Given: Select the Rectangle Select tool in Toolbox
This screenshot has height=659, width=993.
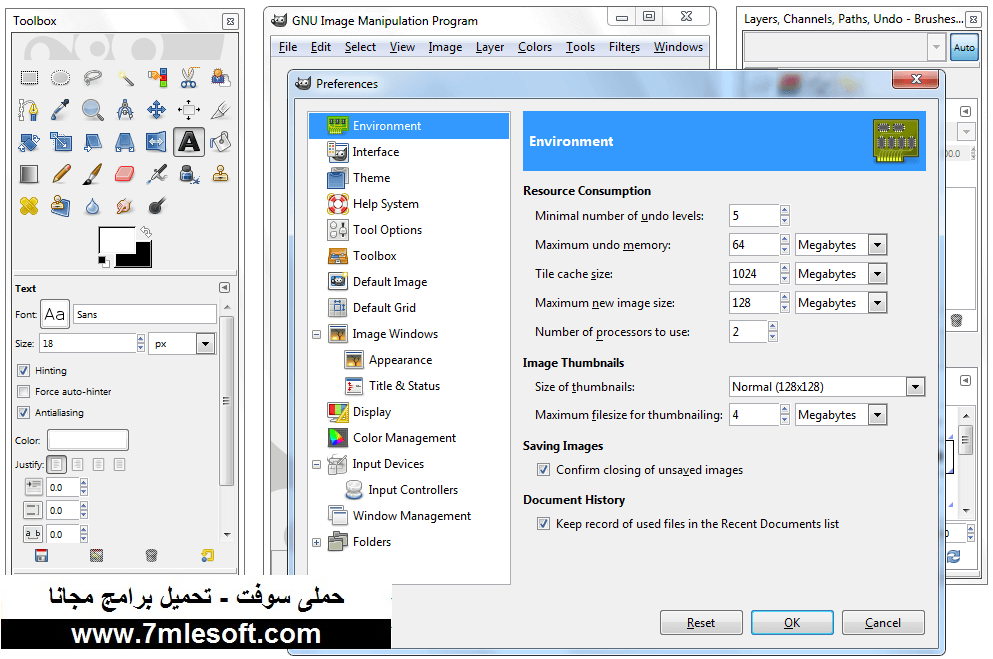Looking at the screenshot, I should click(29, 78).
